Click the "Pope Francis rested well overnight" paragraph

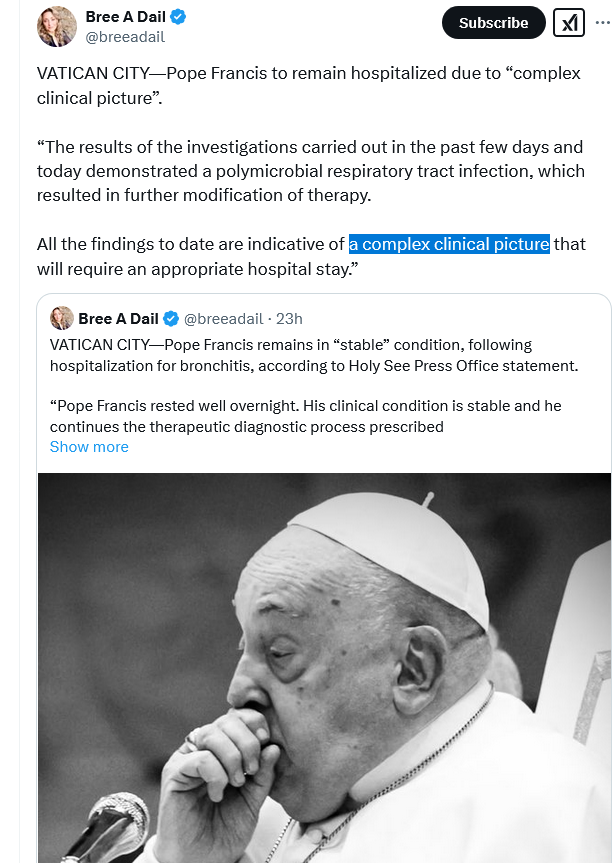305,416
